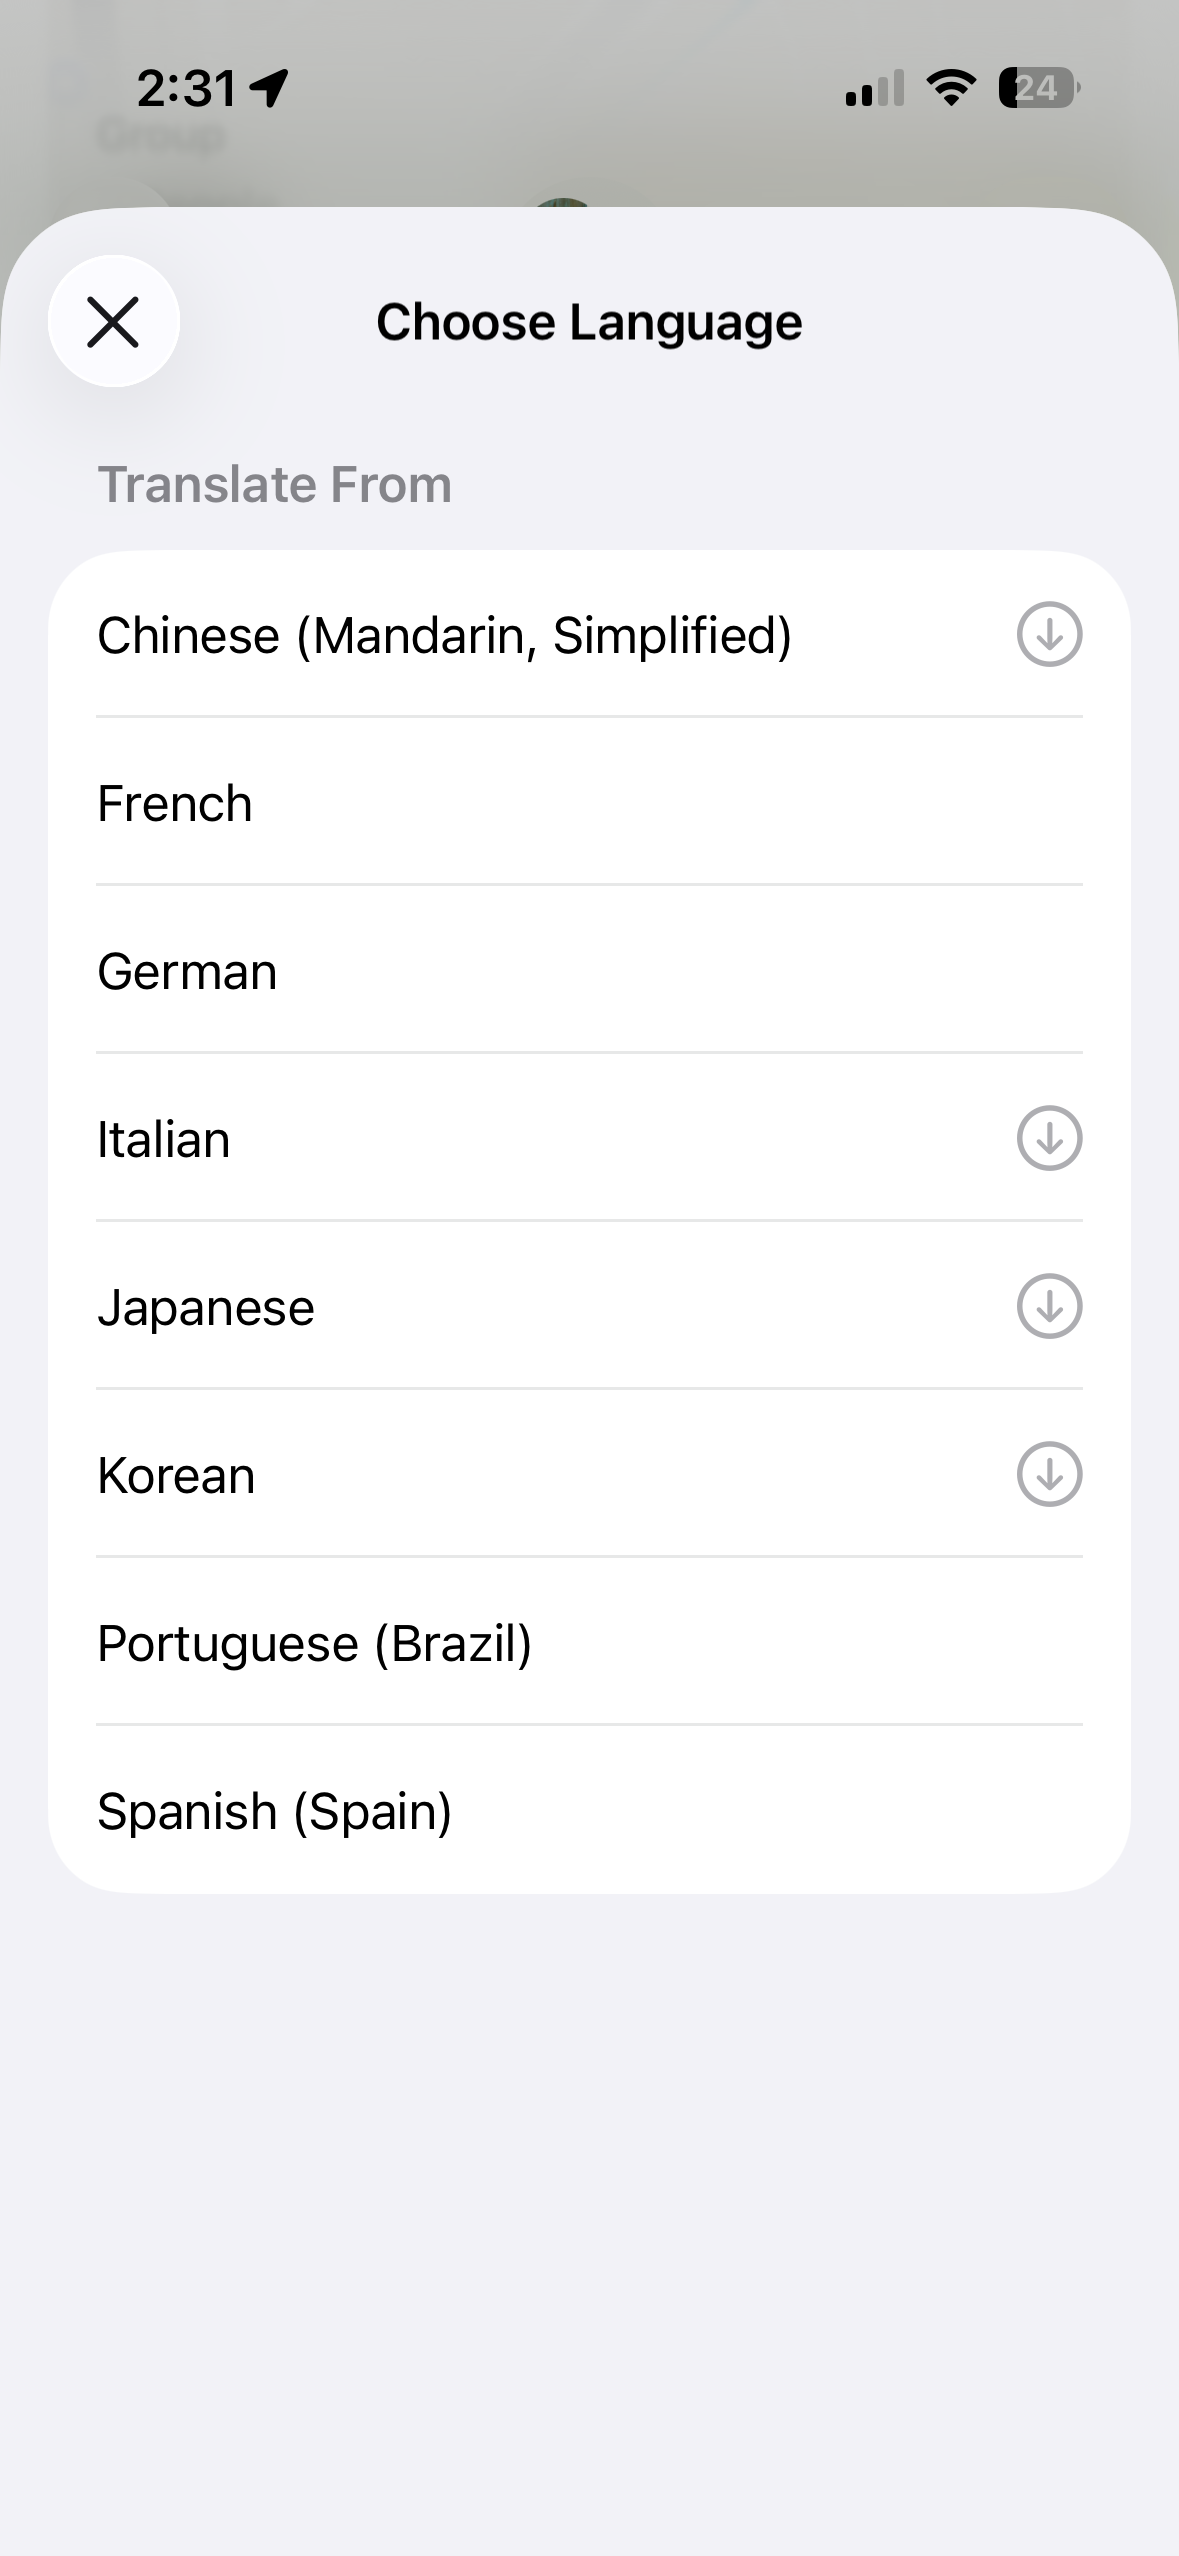
Task: Tap the cellular signal bars
Action: (874, 88)
